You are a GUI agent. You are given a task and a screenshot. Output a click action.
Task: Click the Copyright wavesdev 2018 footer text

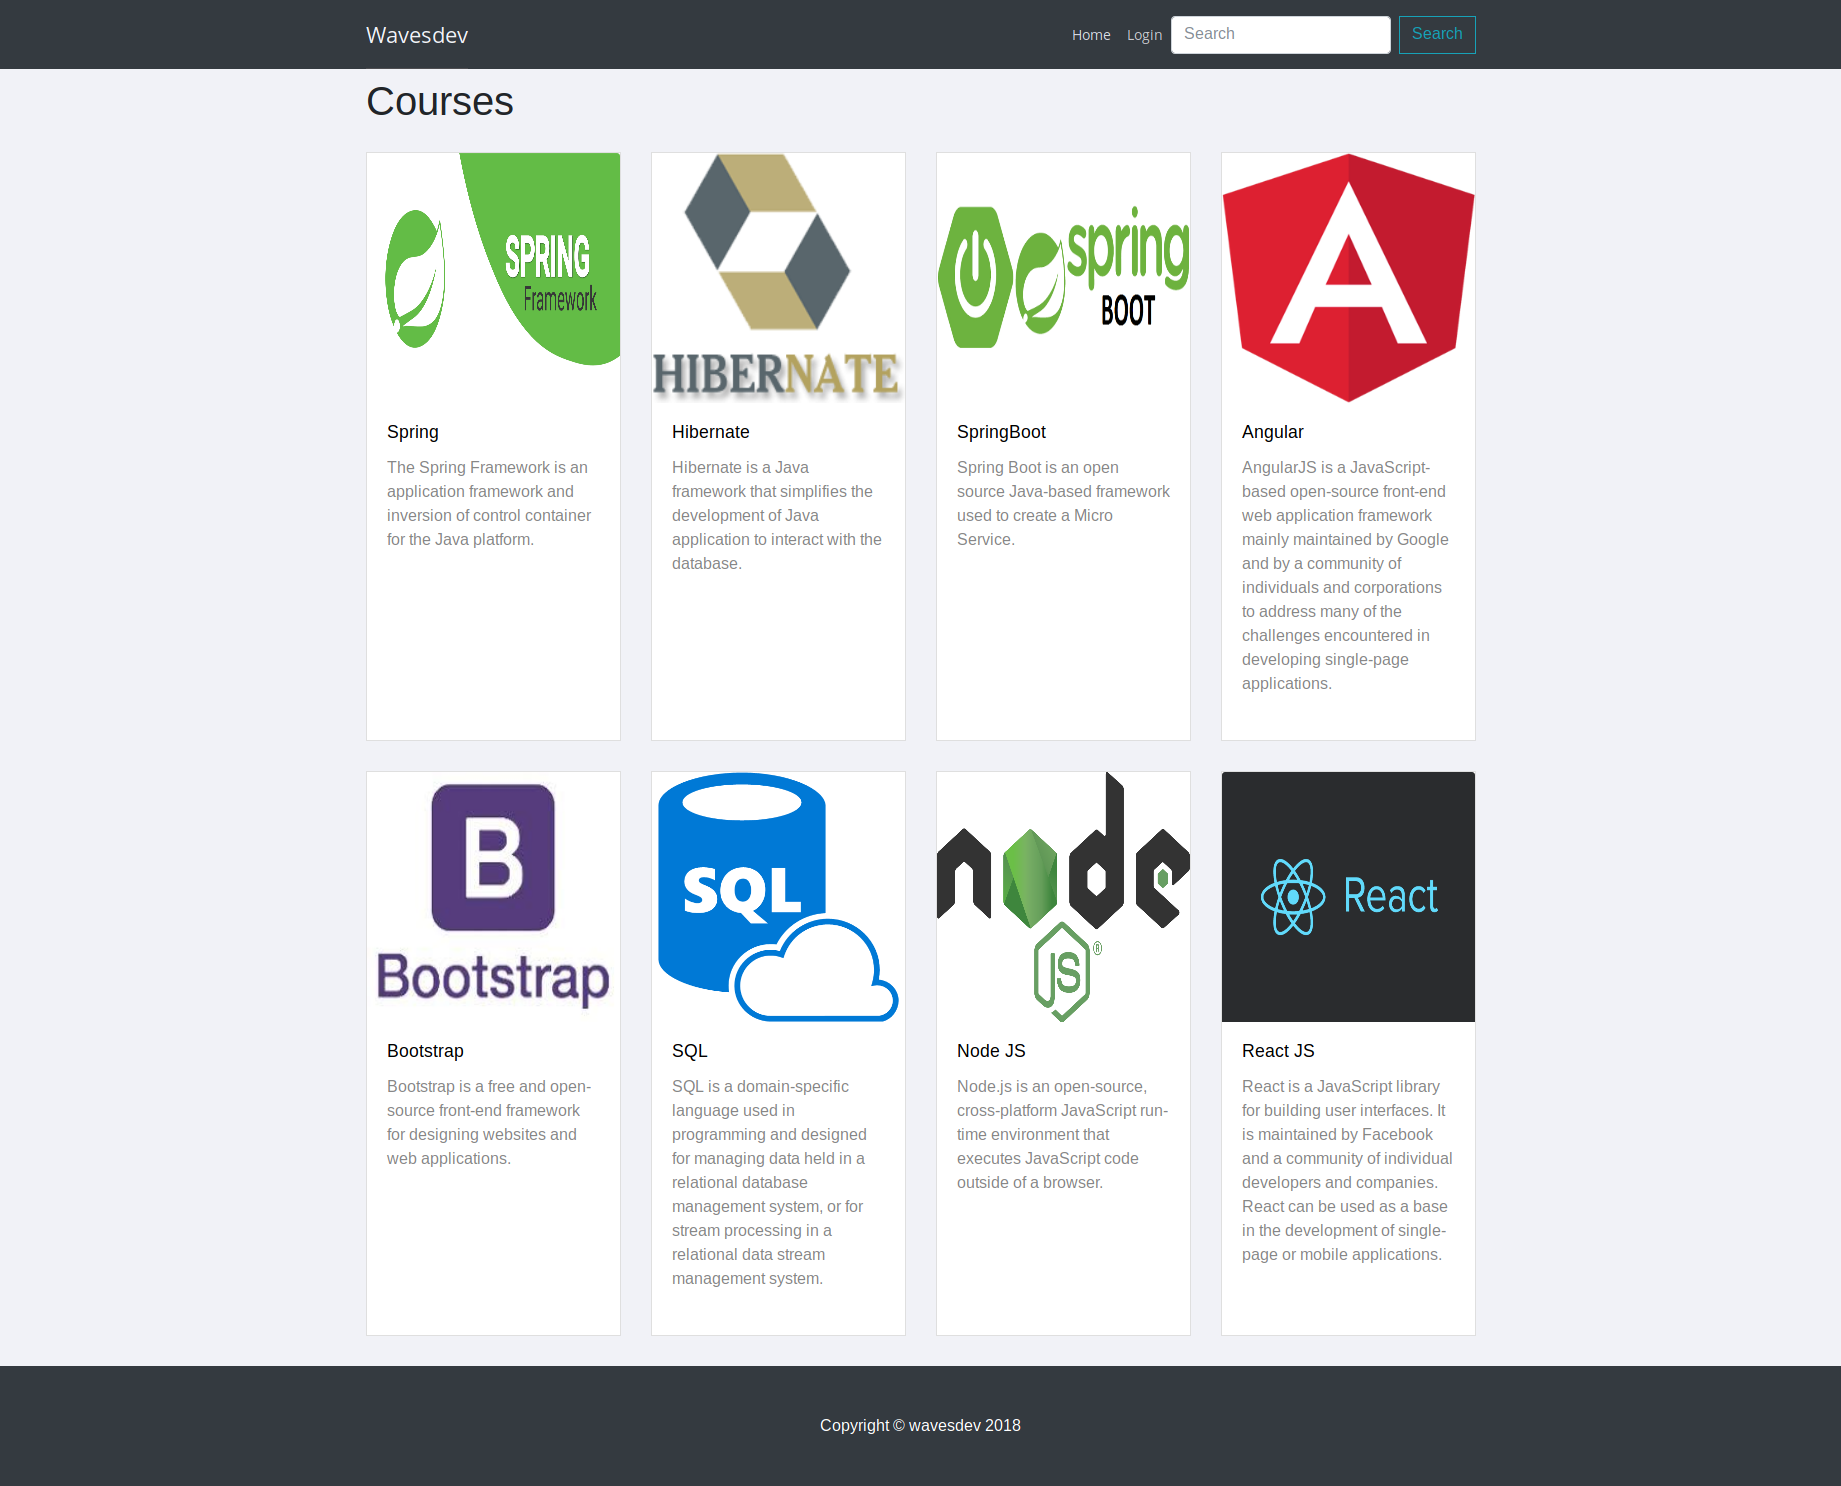click(920, 1426)
